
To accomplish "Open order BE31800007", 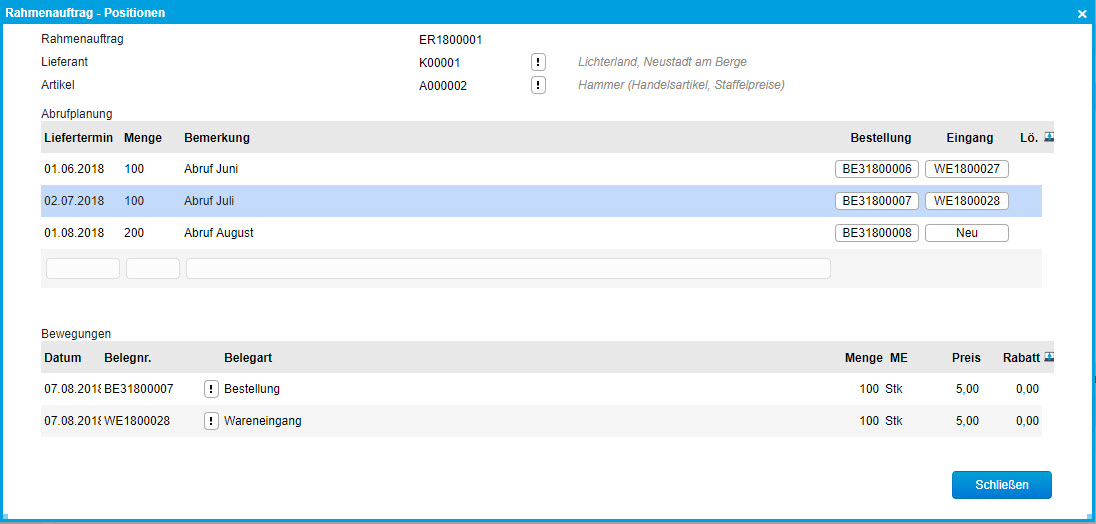I will 877,201.
